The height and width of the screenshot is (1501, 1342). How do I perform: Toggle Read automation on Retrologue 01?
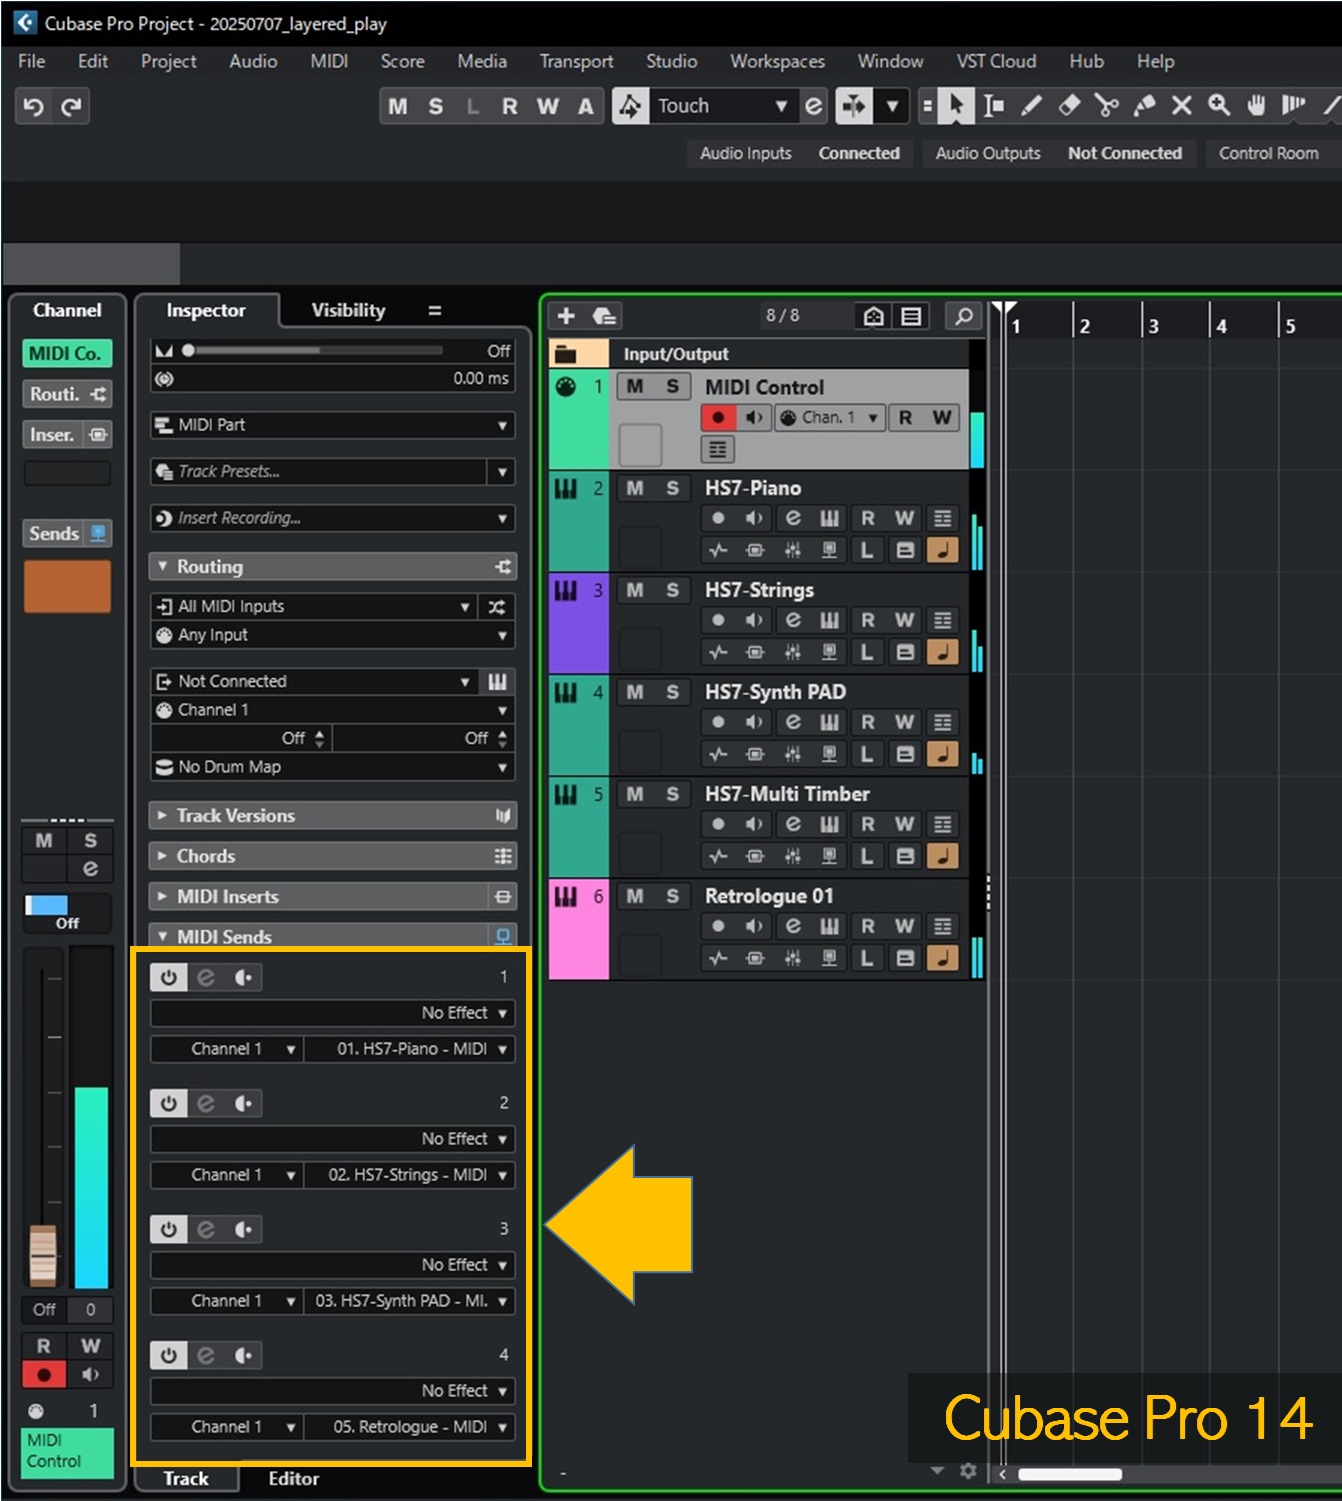tap(867, 926)
